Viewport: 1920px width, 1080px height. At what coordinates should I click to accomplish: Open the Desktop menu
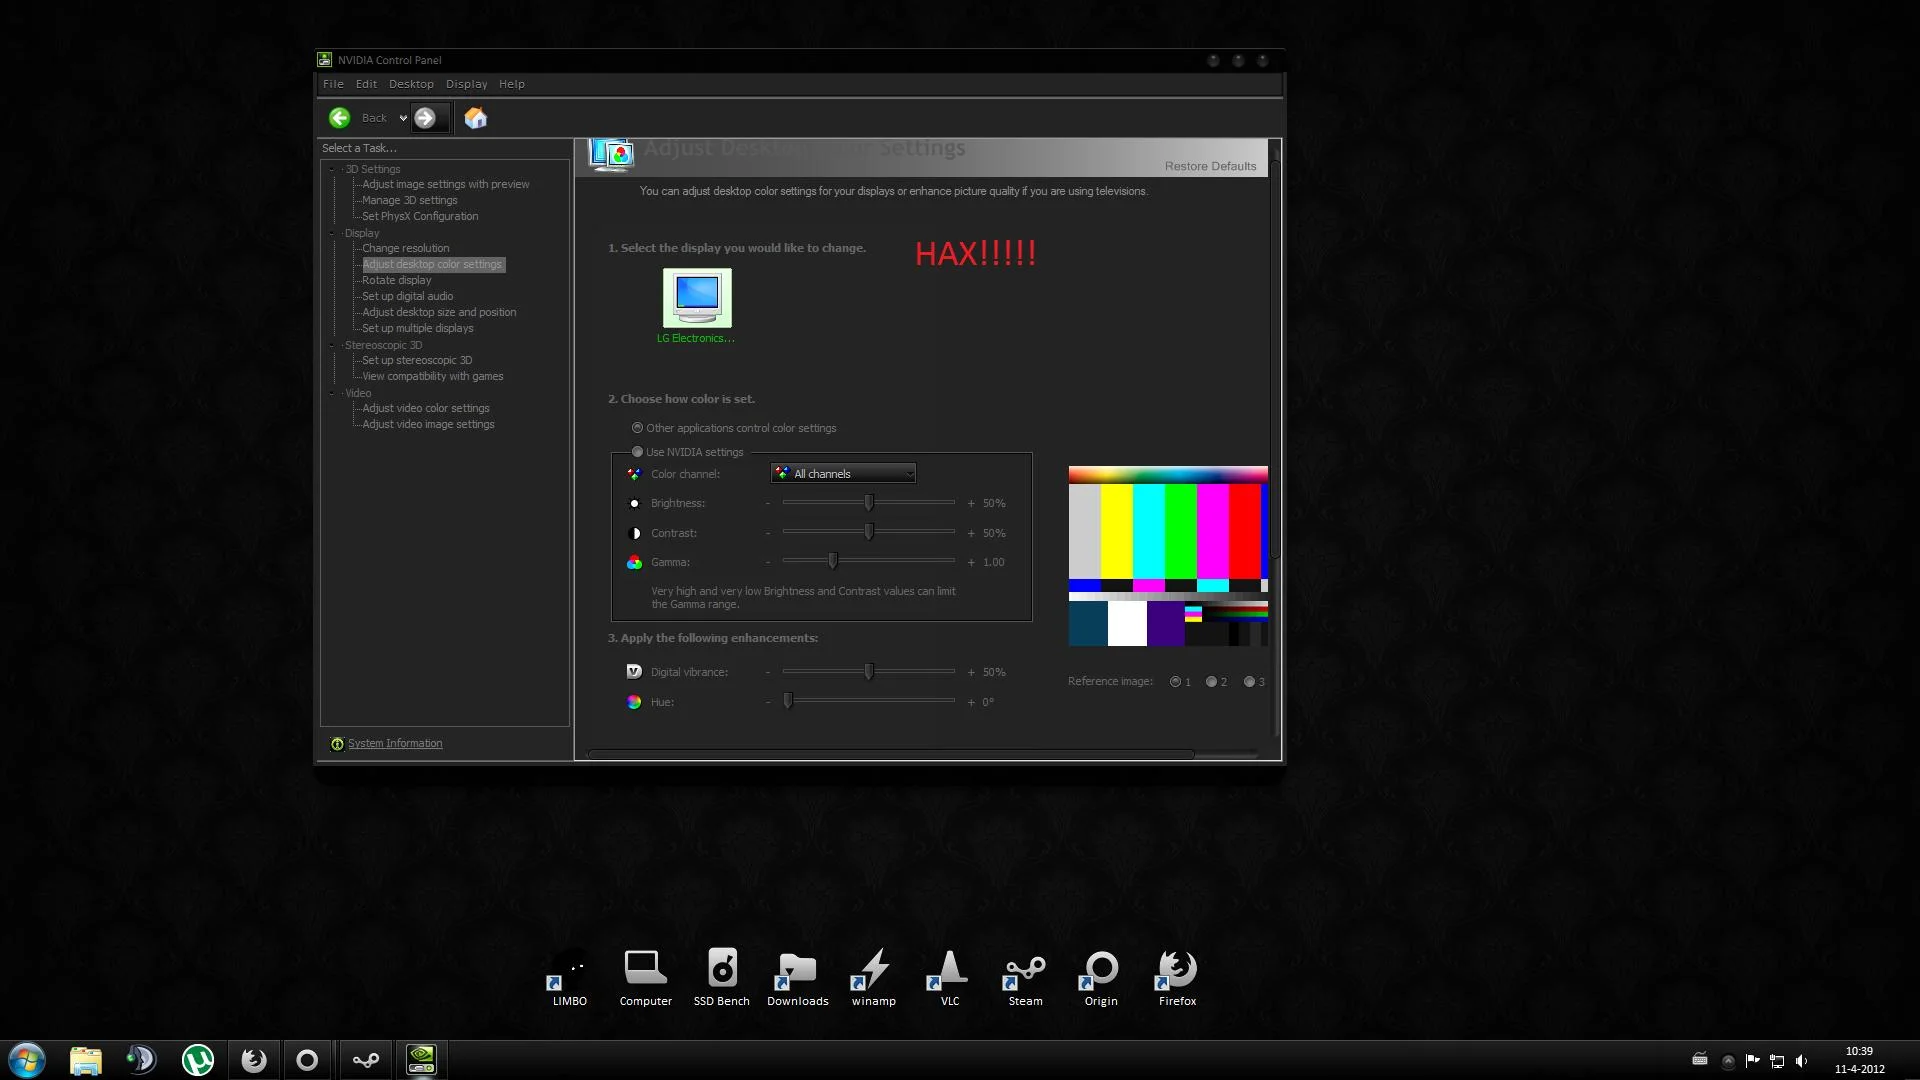(x=411, y=84)
